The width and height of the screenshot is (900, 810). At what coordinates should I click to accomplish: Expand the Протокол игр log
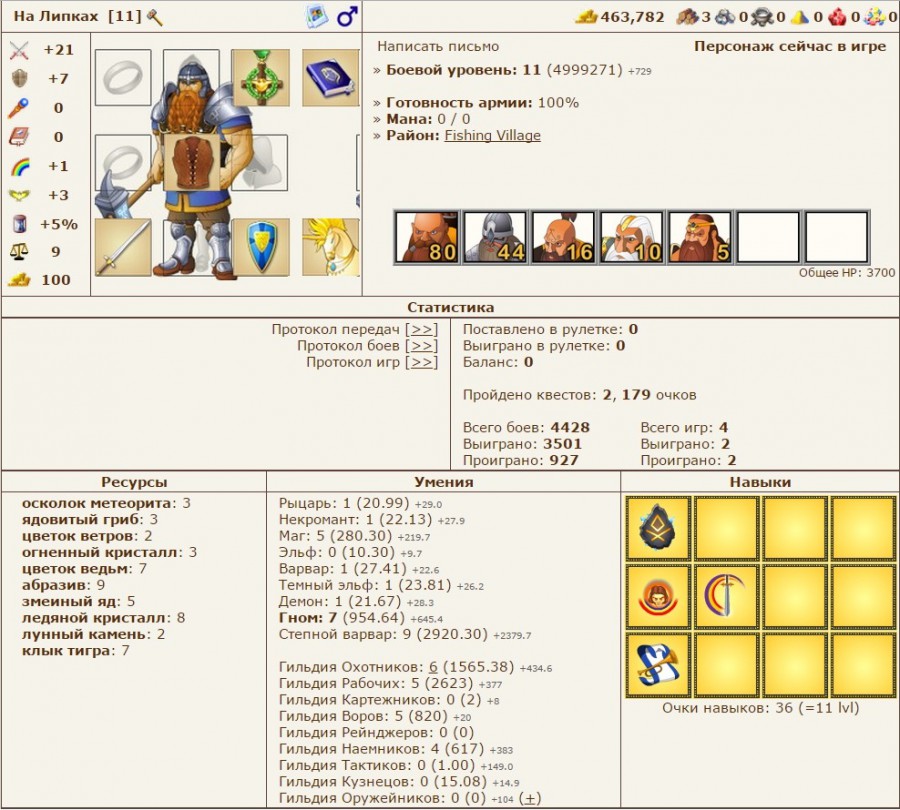(423, 362)
